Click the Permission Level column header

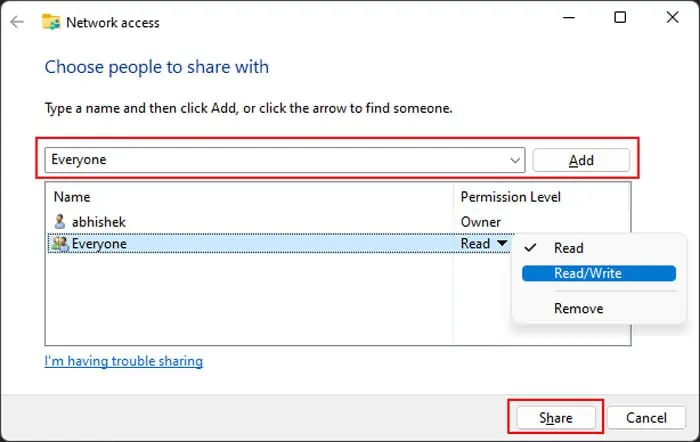510,197
